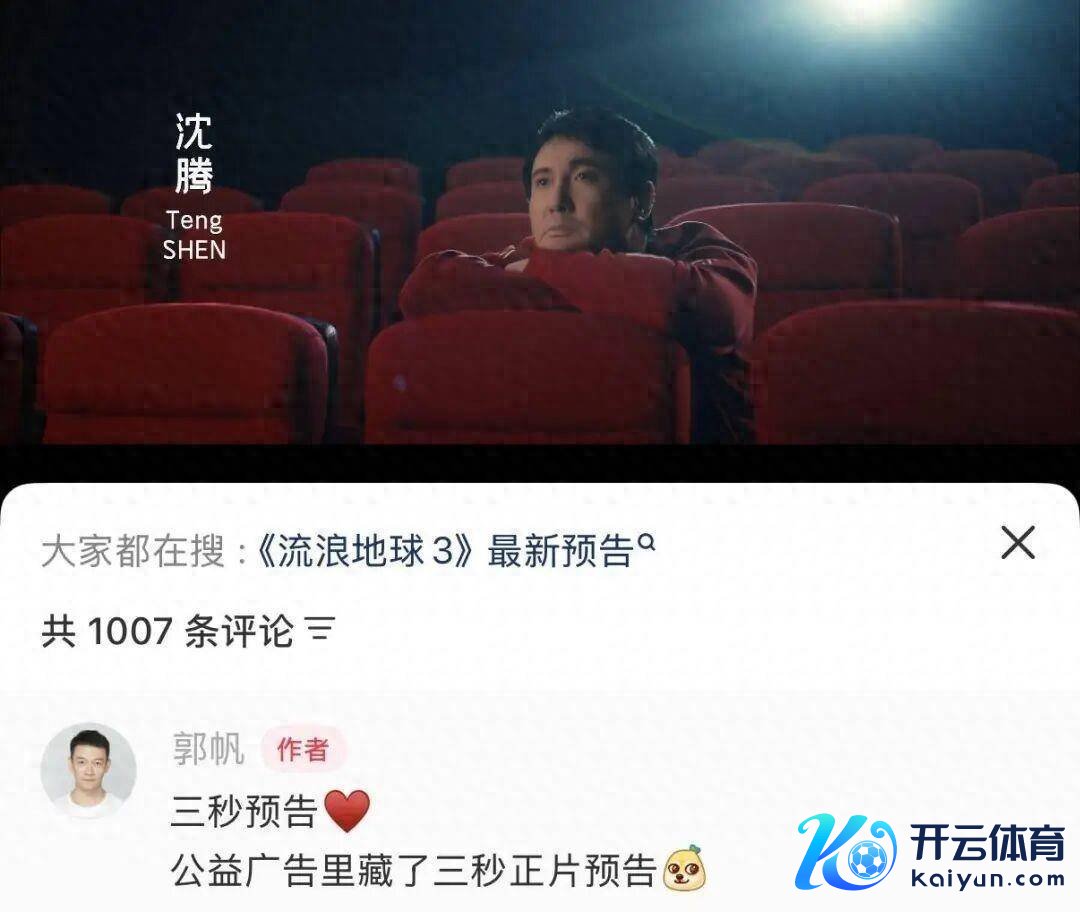Open the kaiyun.com web address text
The width and height of the screenshot is (1080, 912).
tap(988, 879)
